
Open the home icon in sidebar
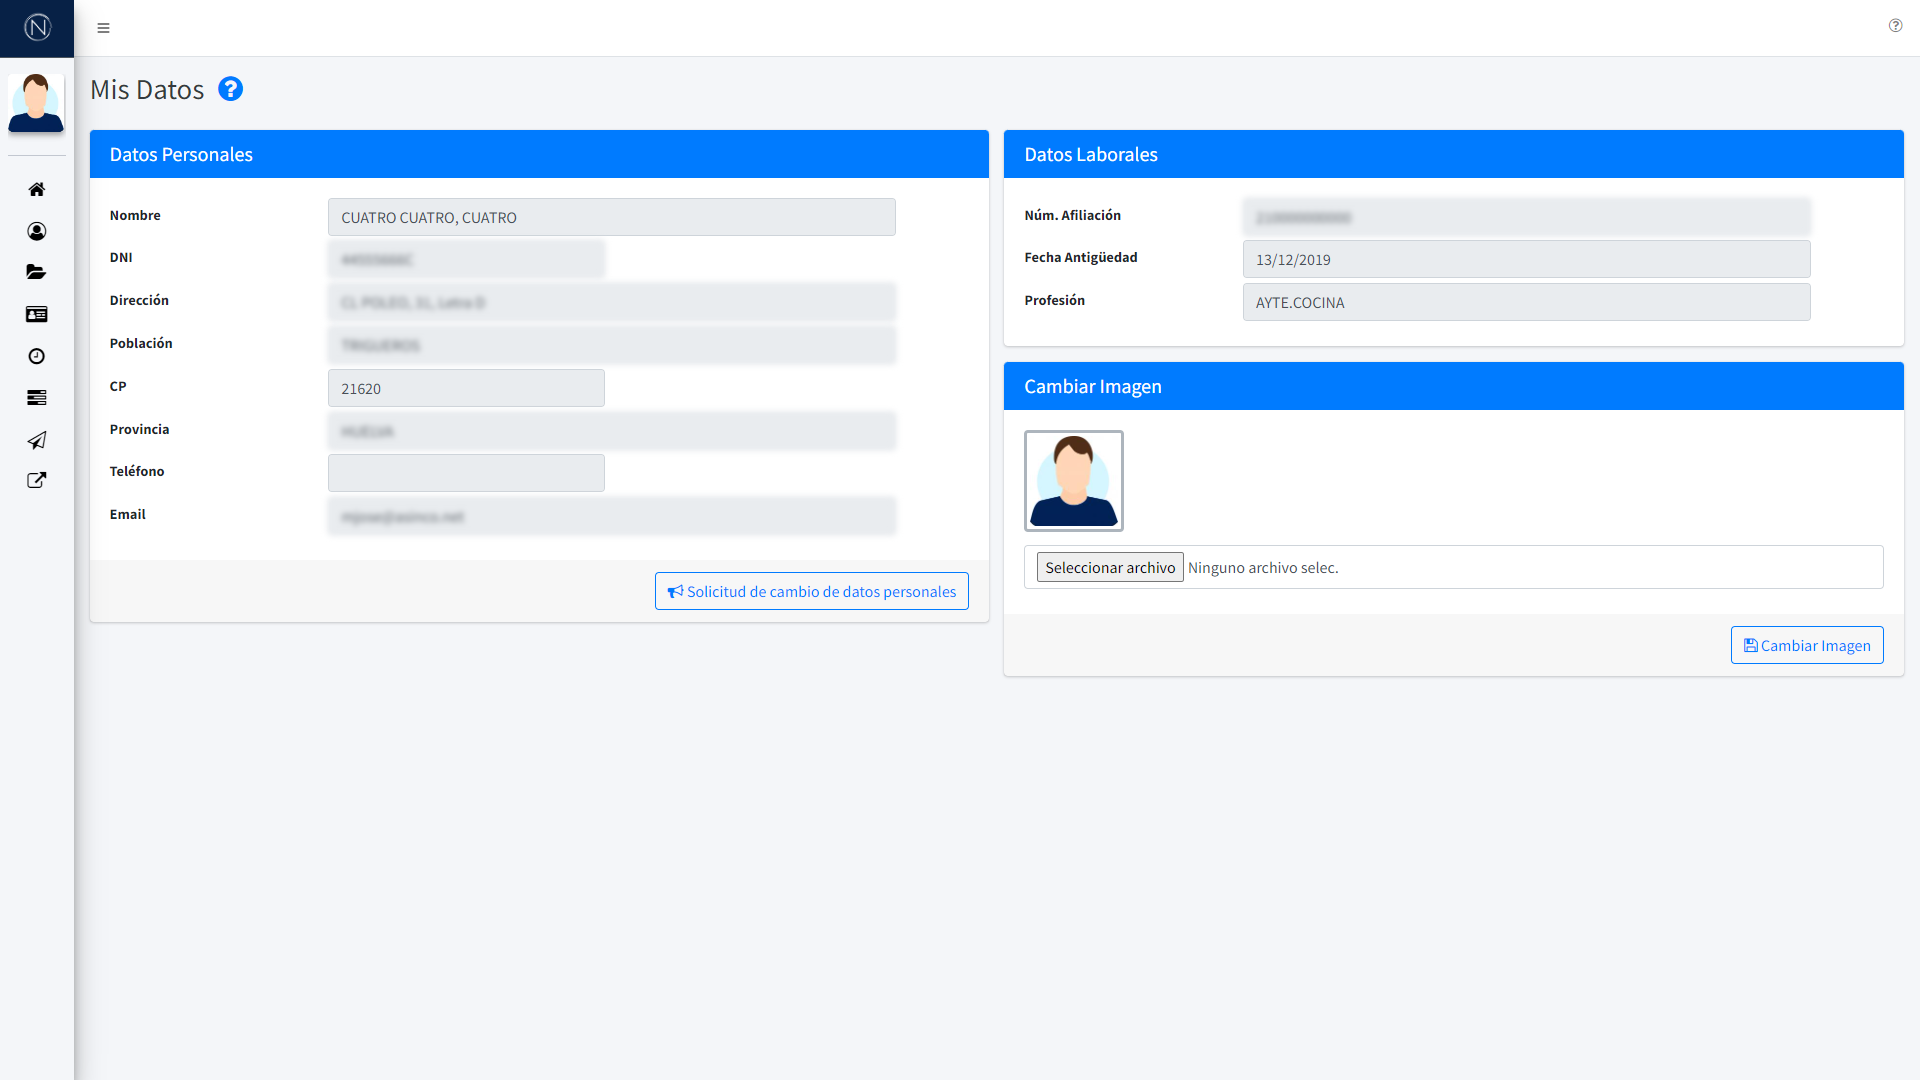(x=37, y=189)
